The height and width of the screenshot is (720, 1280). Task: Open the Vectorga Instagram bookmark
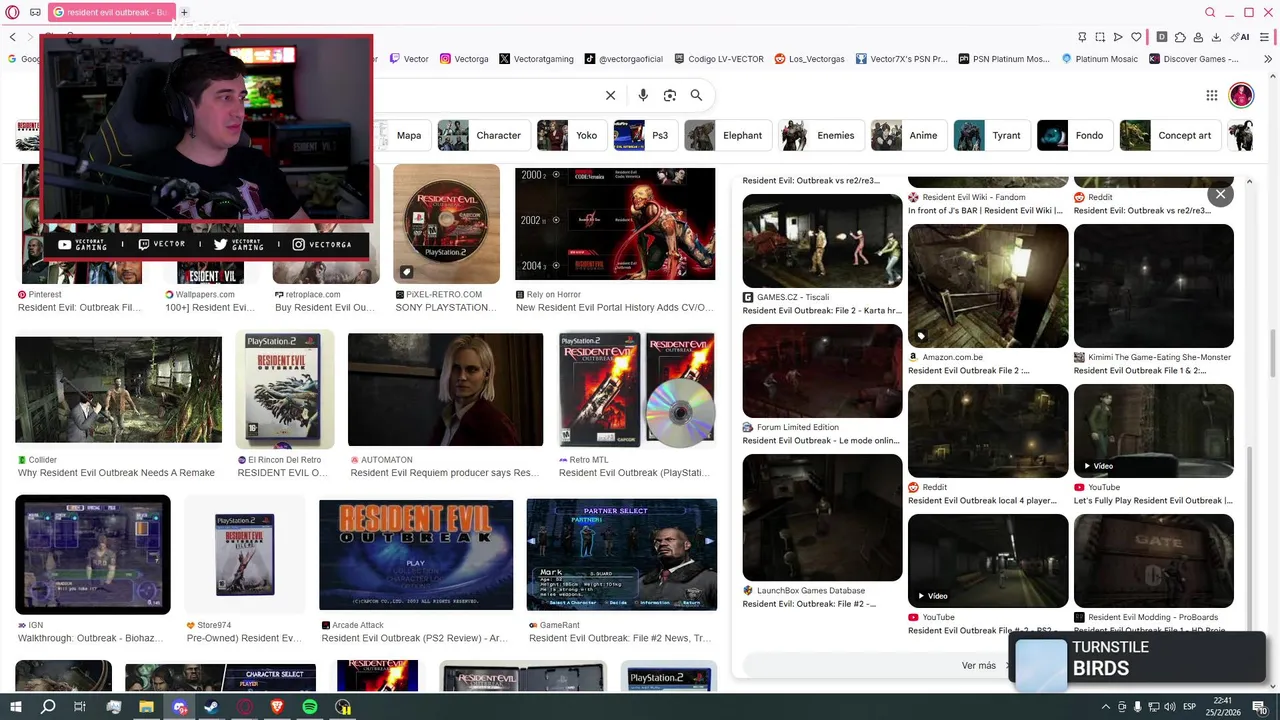click(464, 59)
